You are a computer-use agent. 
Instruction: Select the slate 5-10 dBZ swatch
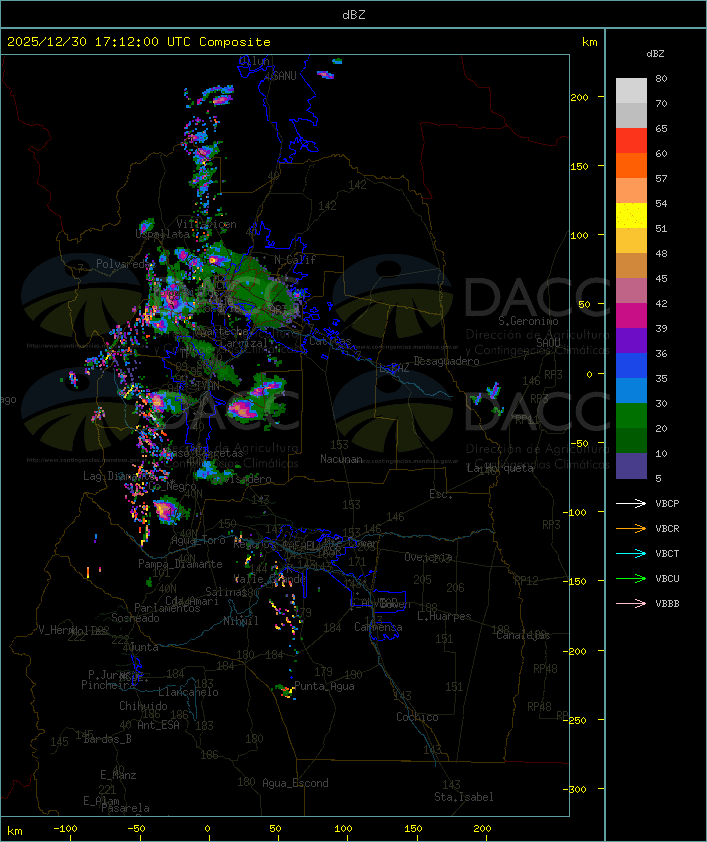coord(631,466)
